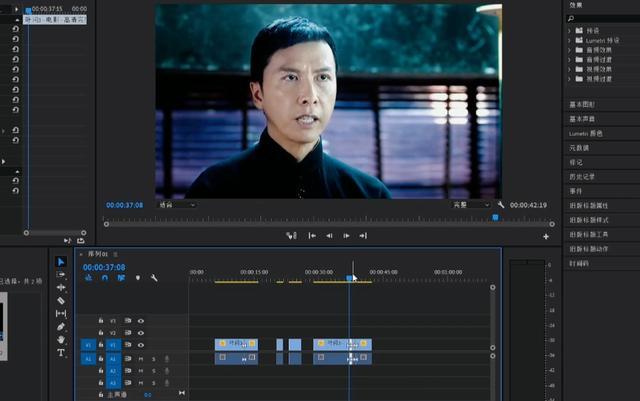Expand the 预设 effects folder
This screenshot has width=640, height=401.
(570, 30)
